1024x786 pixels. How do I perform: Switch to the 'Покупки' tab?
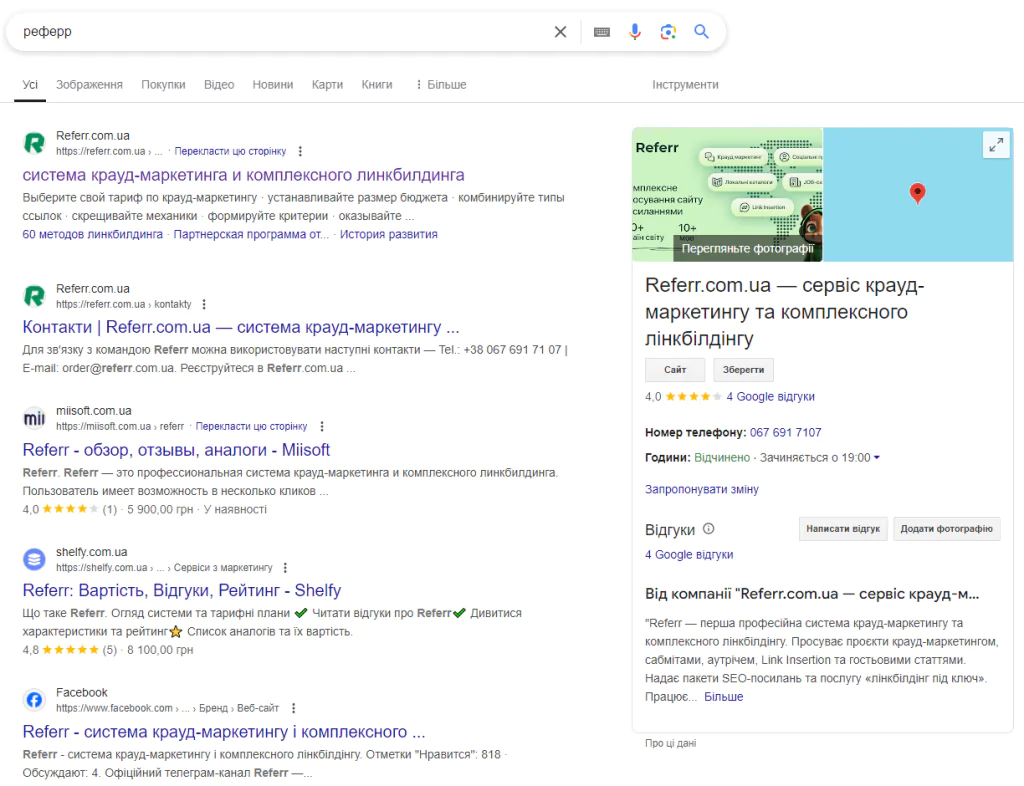(x=163, y=85)
